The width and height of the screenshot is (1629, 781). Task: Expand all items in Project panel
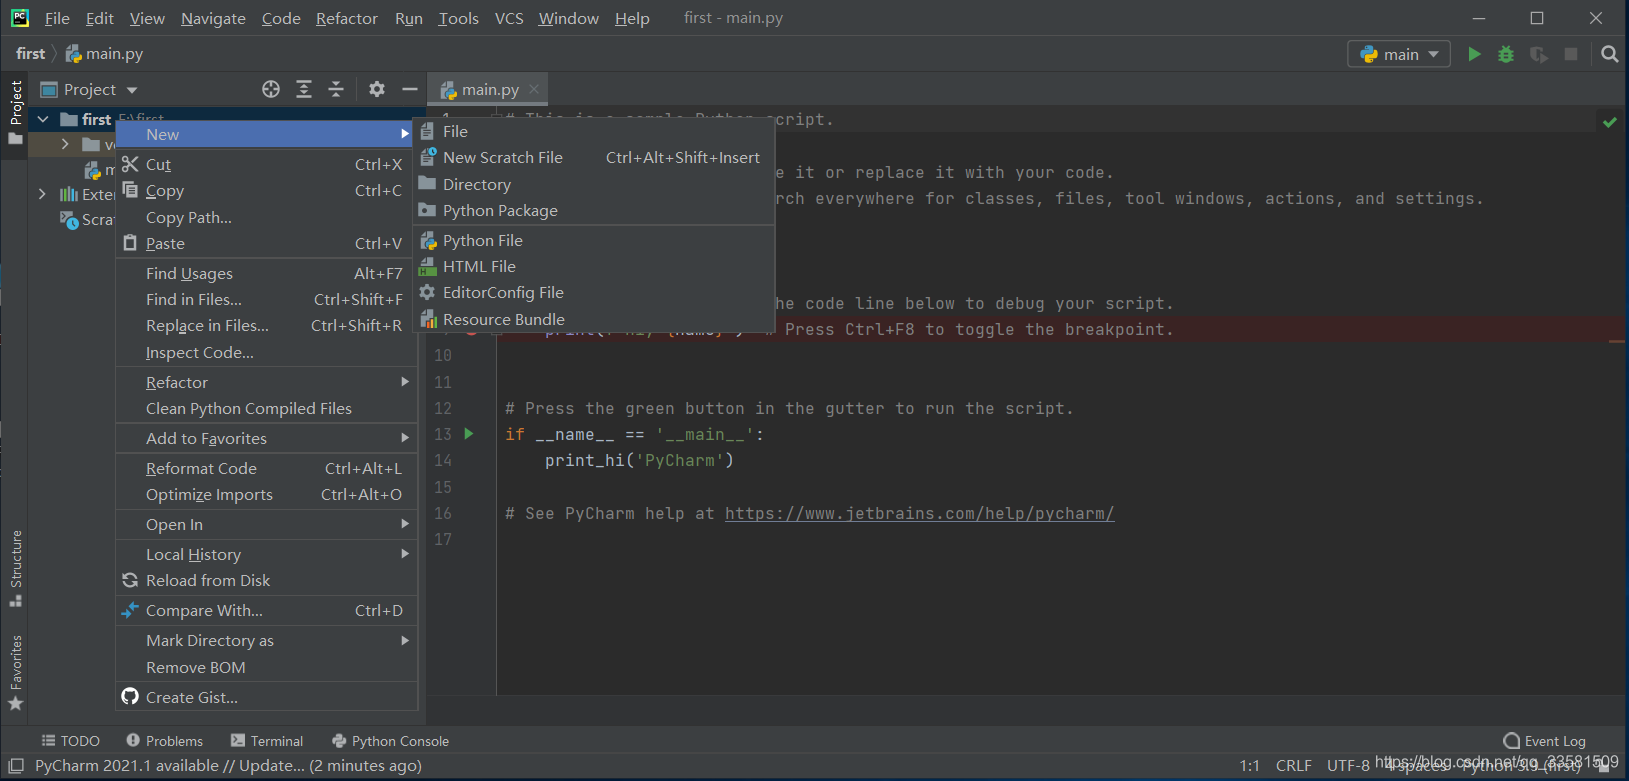(304, 89)
